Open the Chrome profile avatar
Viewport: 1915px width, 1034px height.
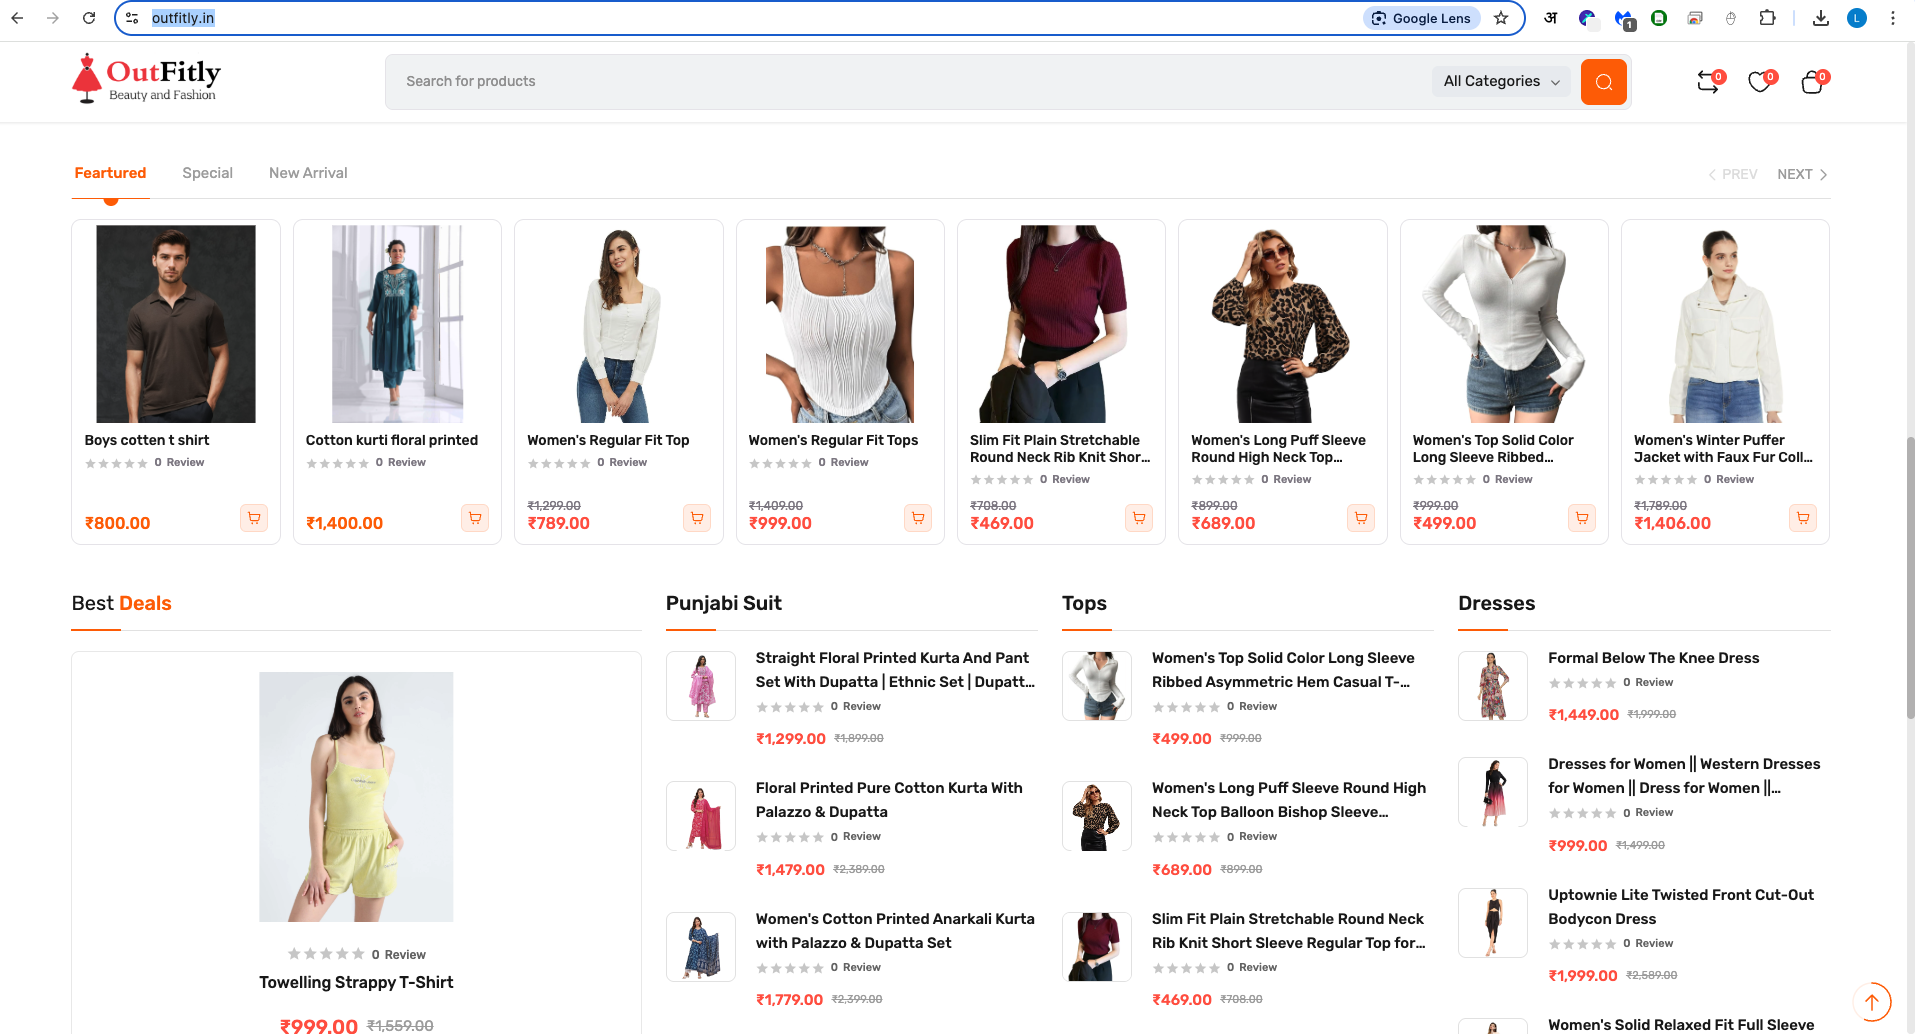point(1857,18)
